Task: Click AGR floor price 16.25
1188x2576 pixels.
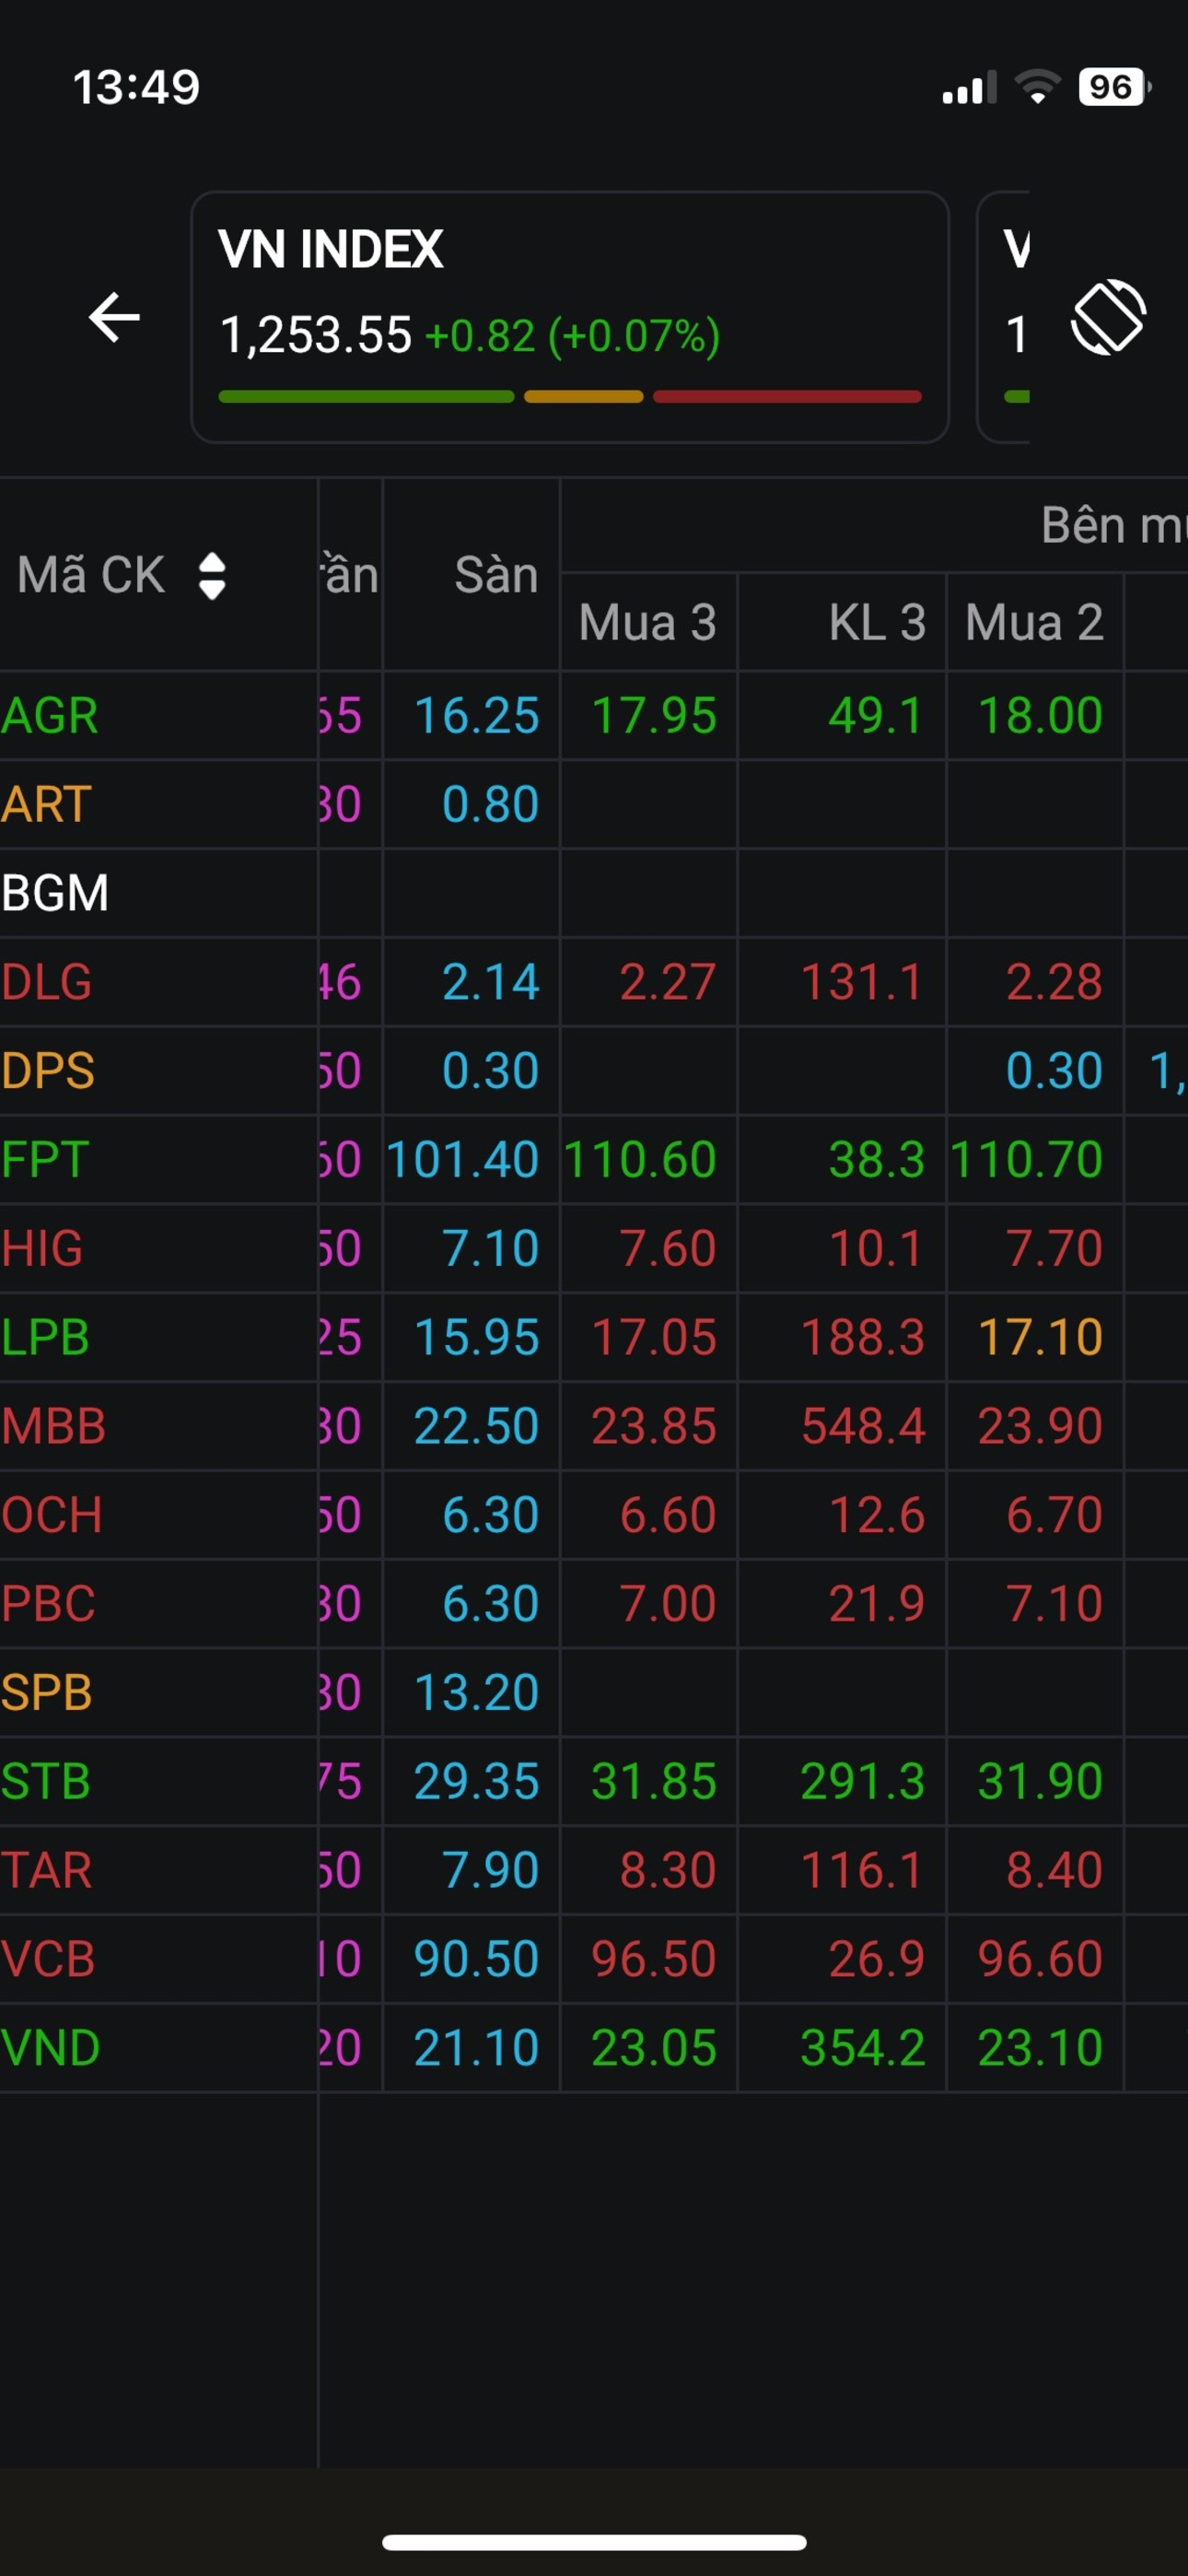Action: [x=477, y=716]
